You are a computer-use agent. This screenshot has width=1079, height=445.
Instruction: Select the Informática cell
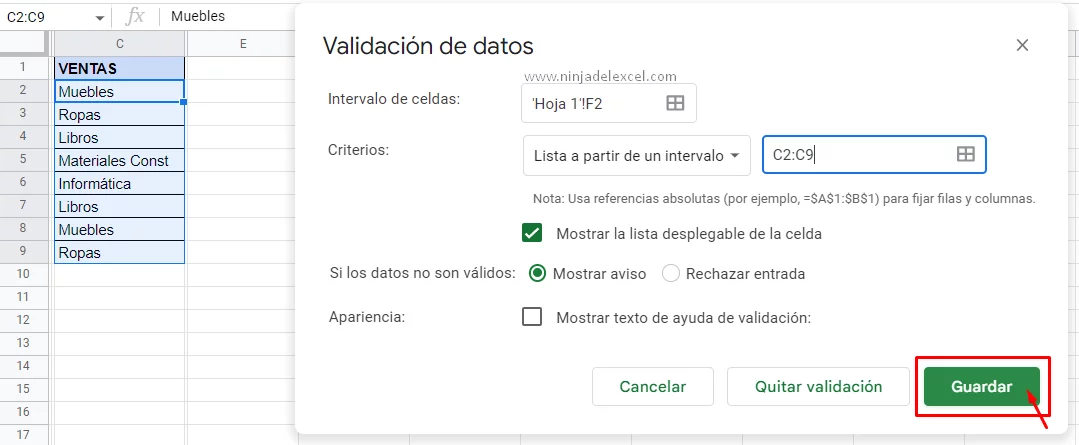tap(120, 184)
